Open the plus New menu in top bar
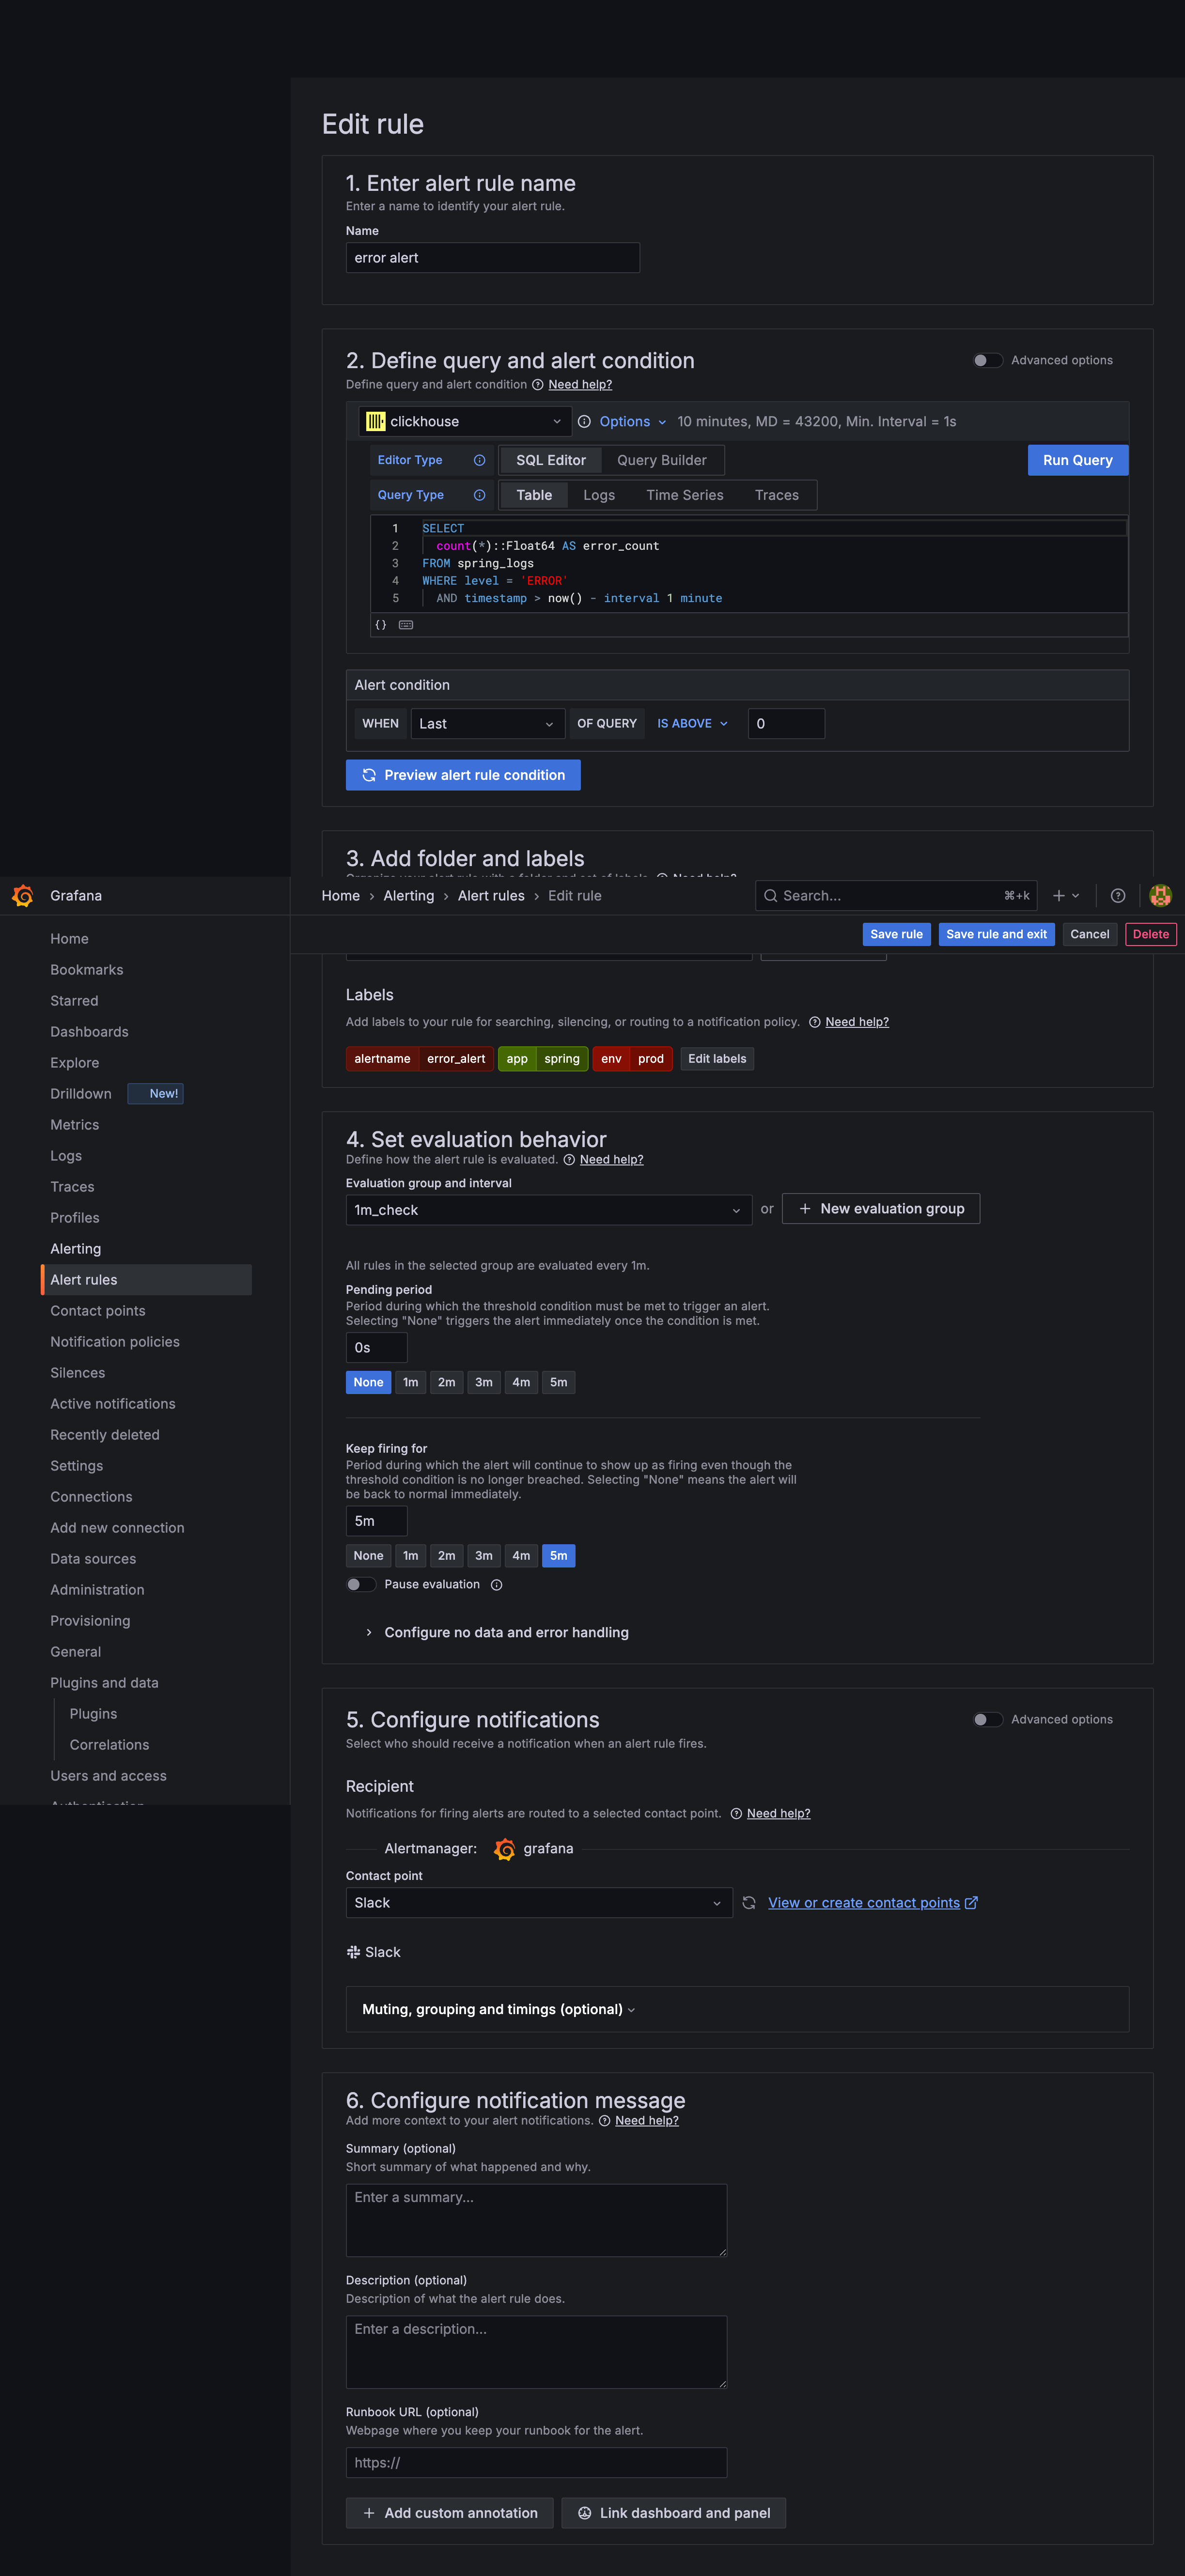 click(x=1066, y=895)
